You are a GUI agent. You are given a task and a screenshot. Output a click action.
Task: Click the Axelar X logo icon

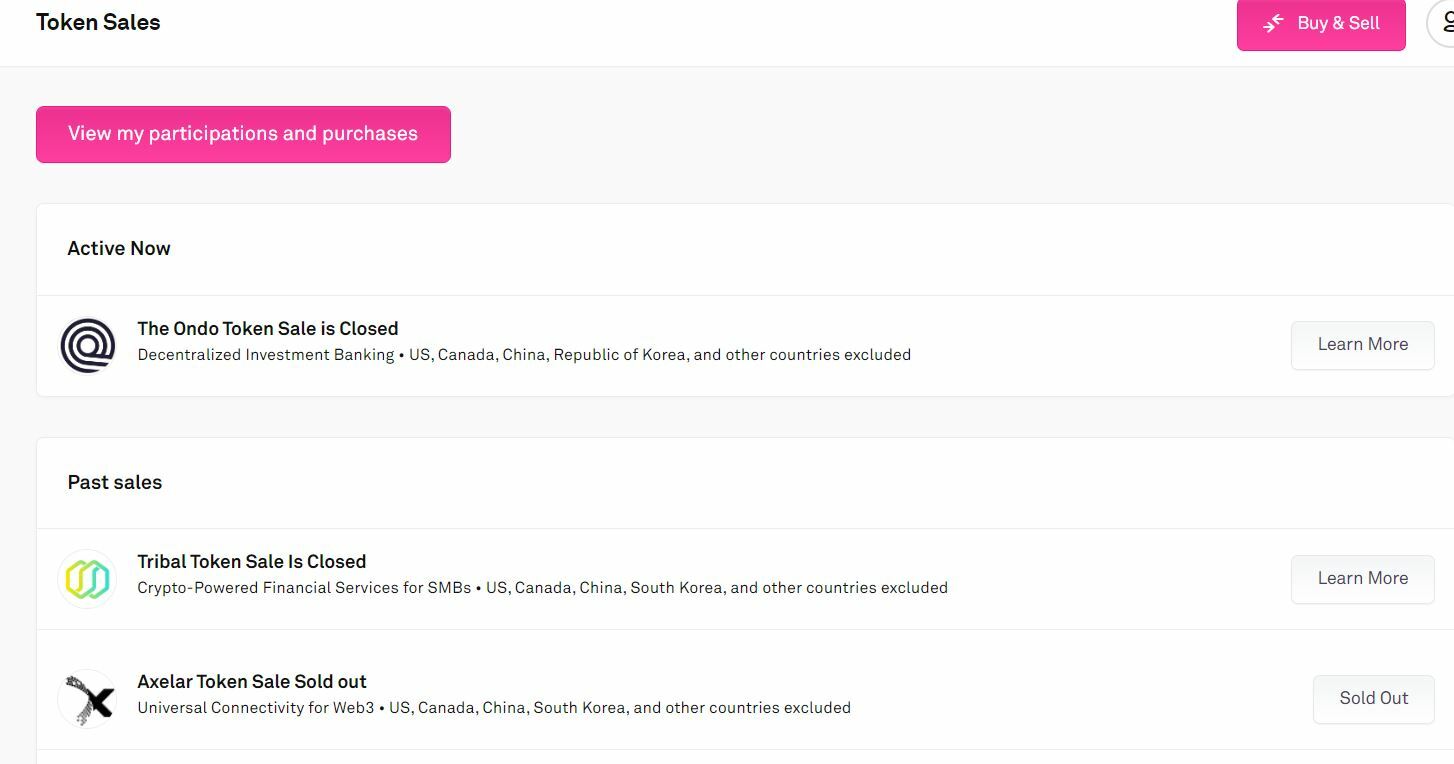[x=88, y=699]
